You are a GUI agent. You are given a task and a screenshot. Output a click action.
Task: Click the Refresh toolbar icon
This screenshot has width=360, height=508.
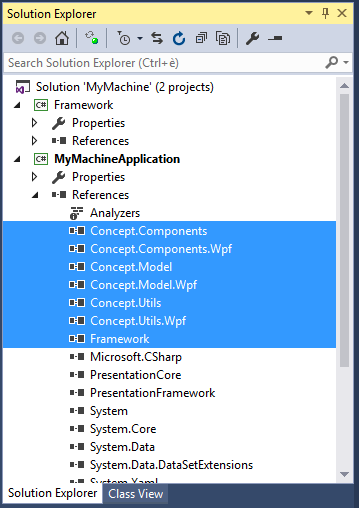click(179, 38)
